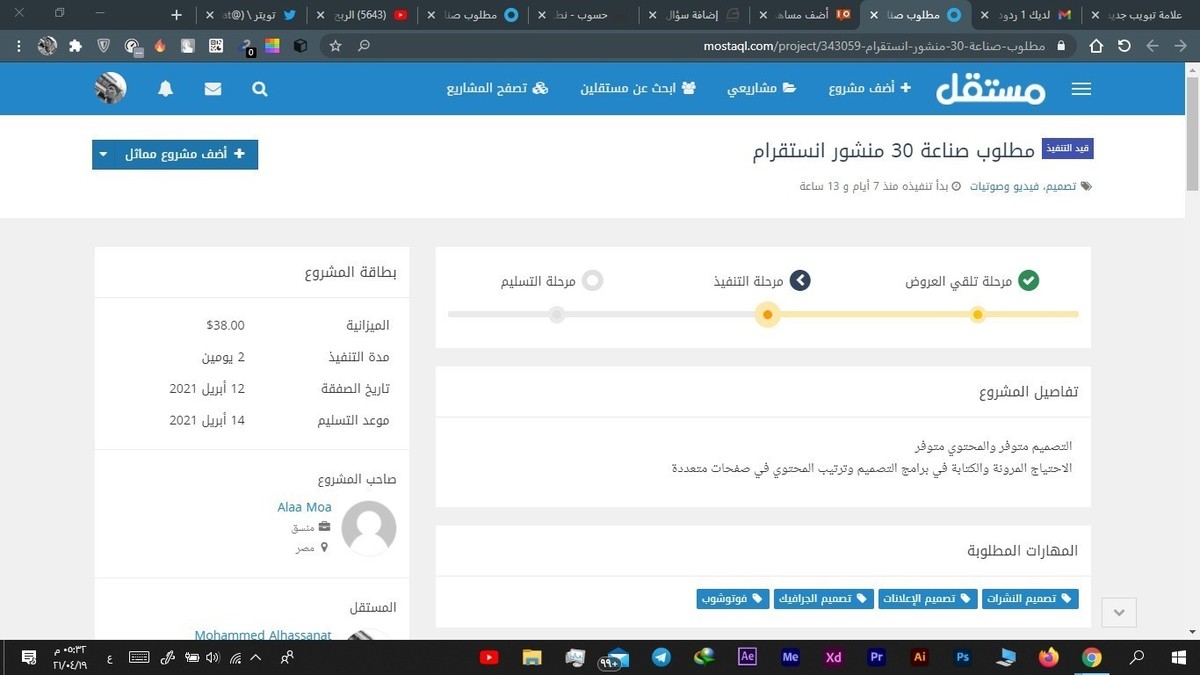Open the Chrome three-dot menu

click(x=19, y=46)
